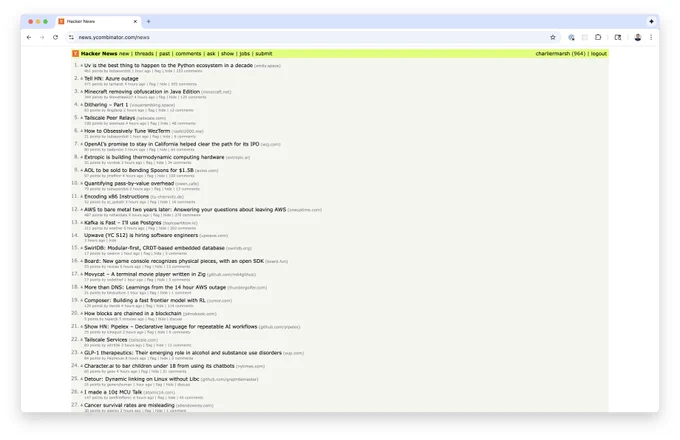Image resolution: width=680 pixels, height=440 pixels.
Task: Upvote the Extropic thermodynamic computing story
Action: (81, 157)
